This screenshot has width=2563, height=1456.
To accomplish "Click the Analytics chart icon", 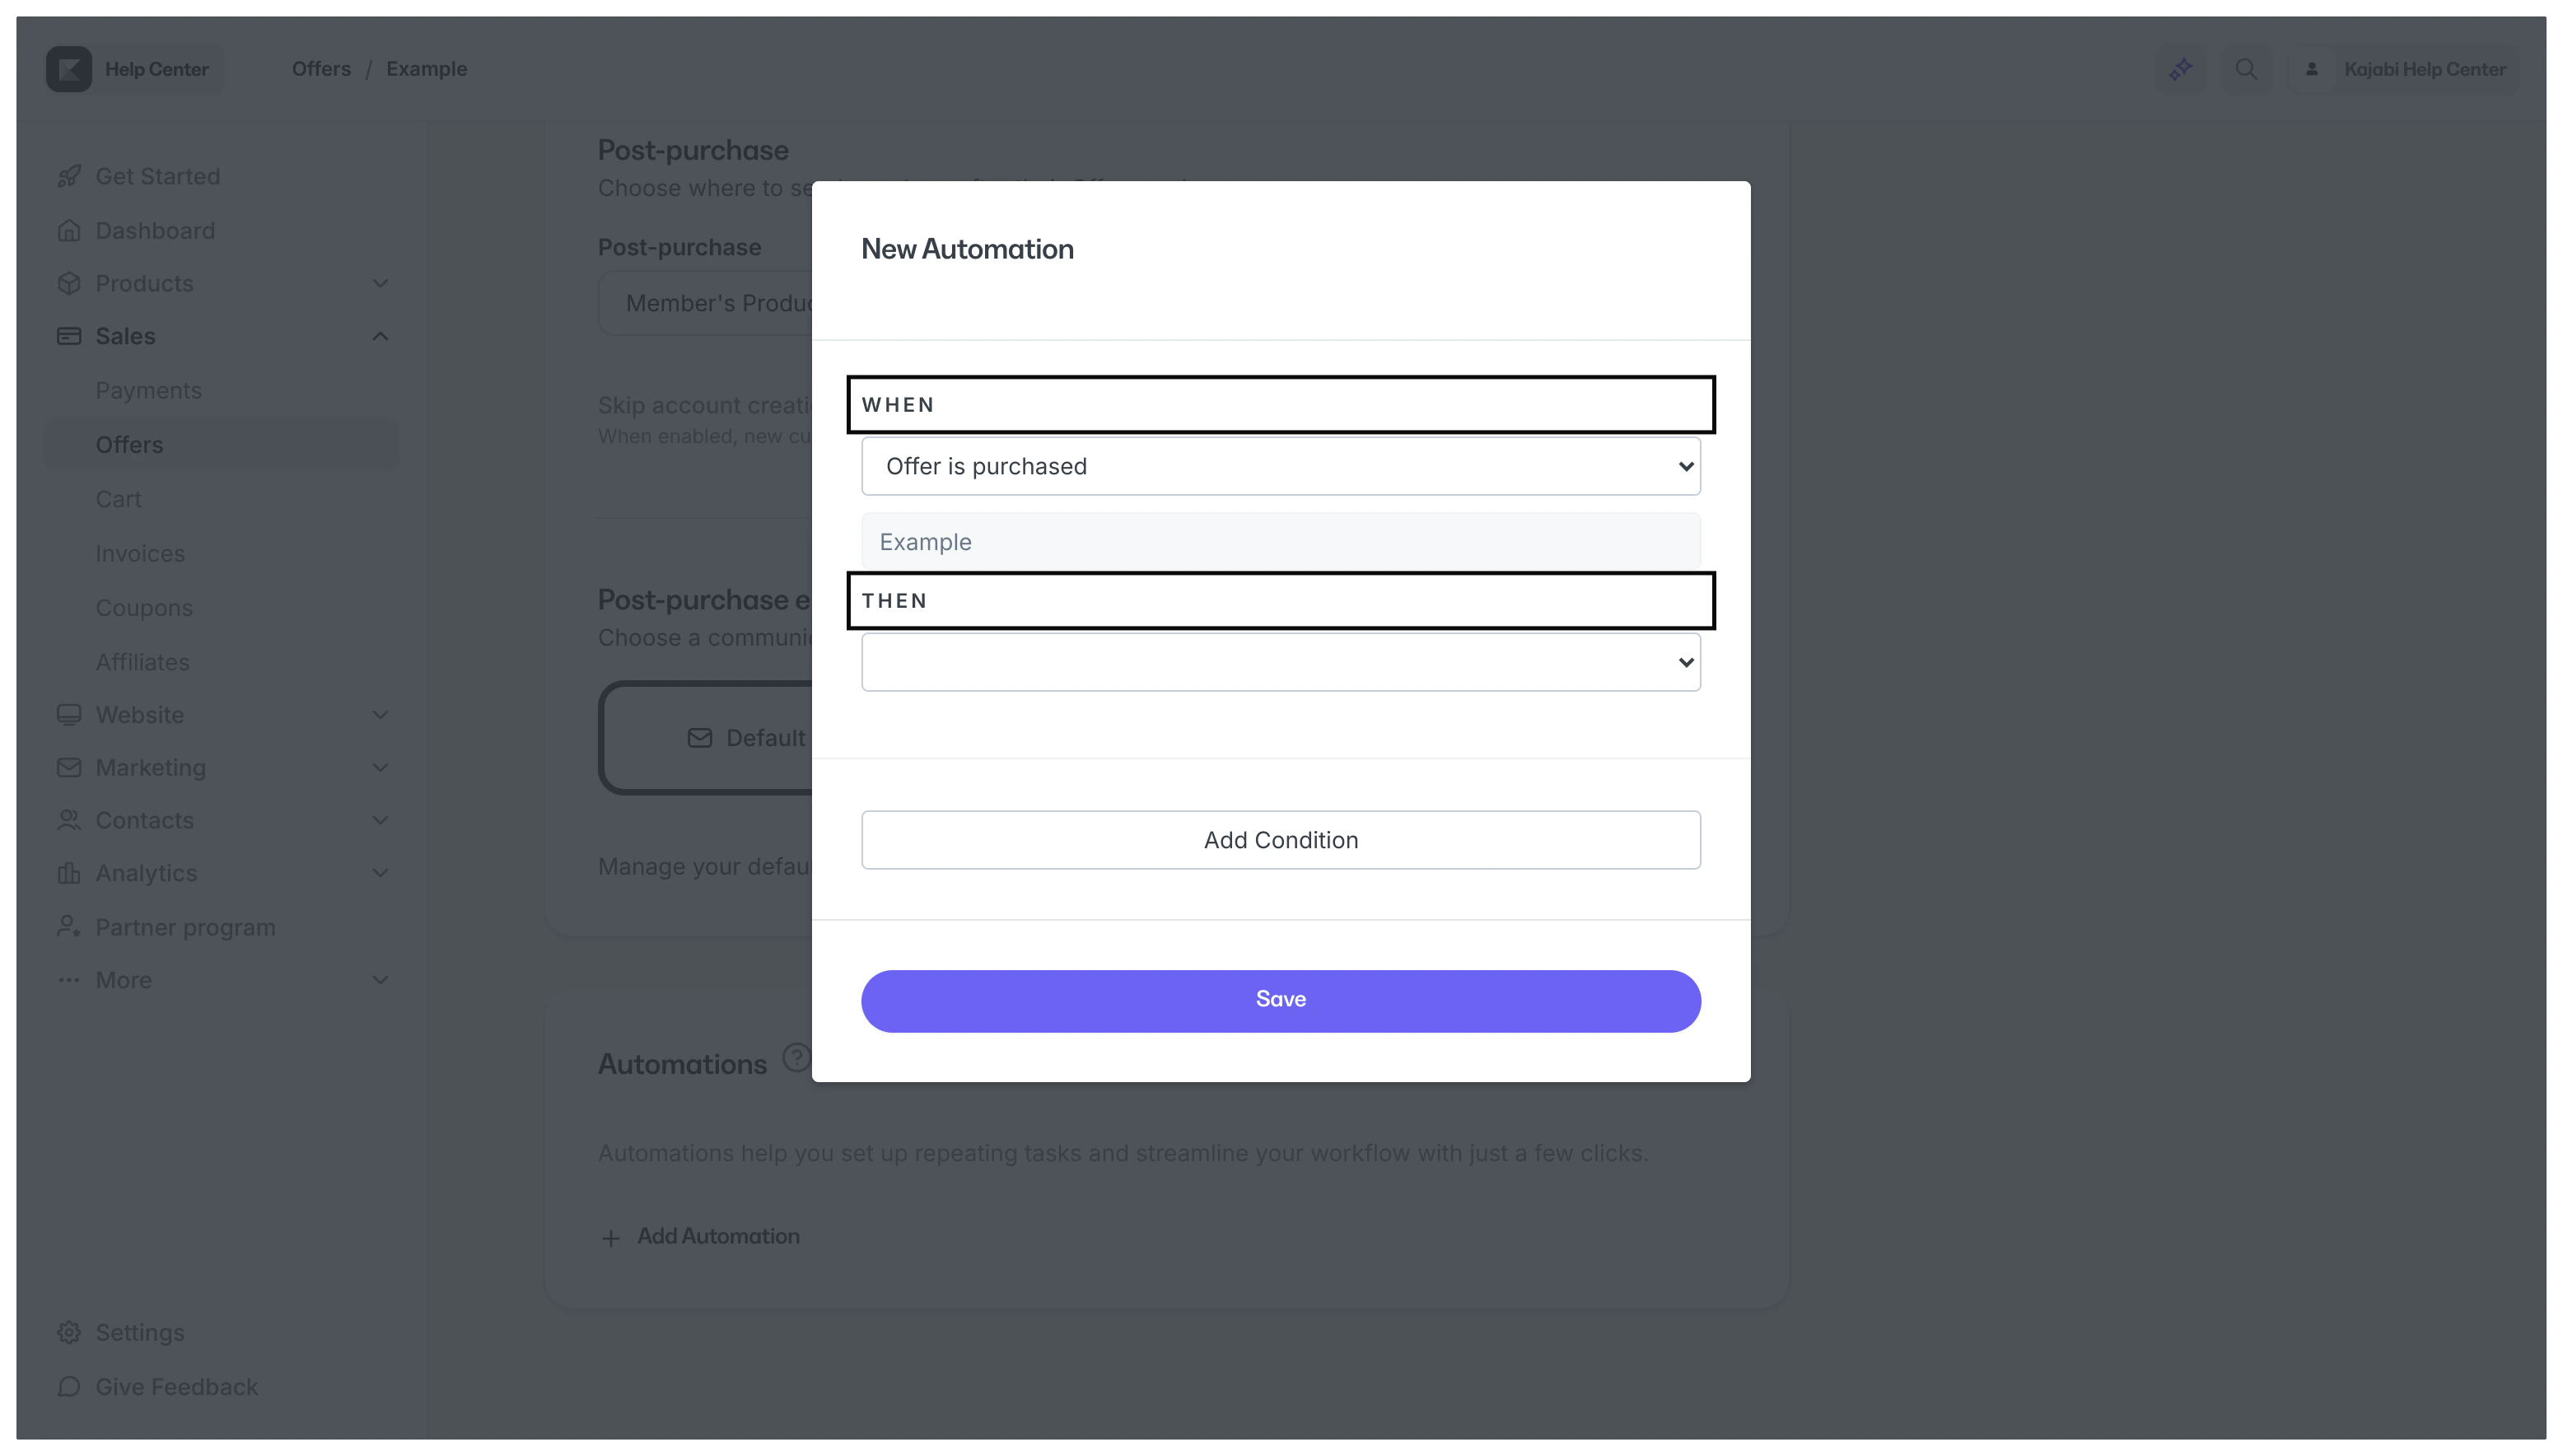I will click(68, 873).
